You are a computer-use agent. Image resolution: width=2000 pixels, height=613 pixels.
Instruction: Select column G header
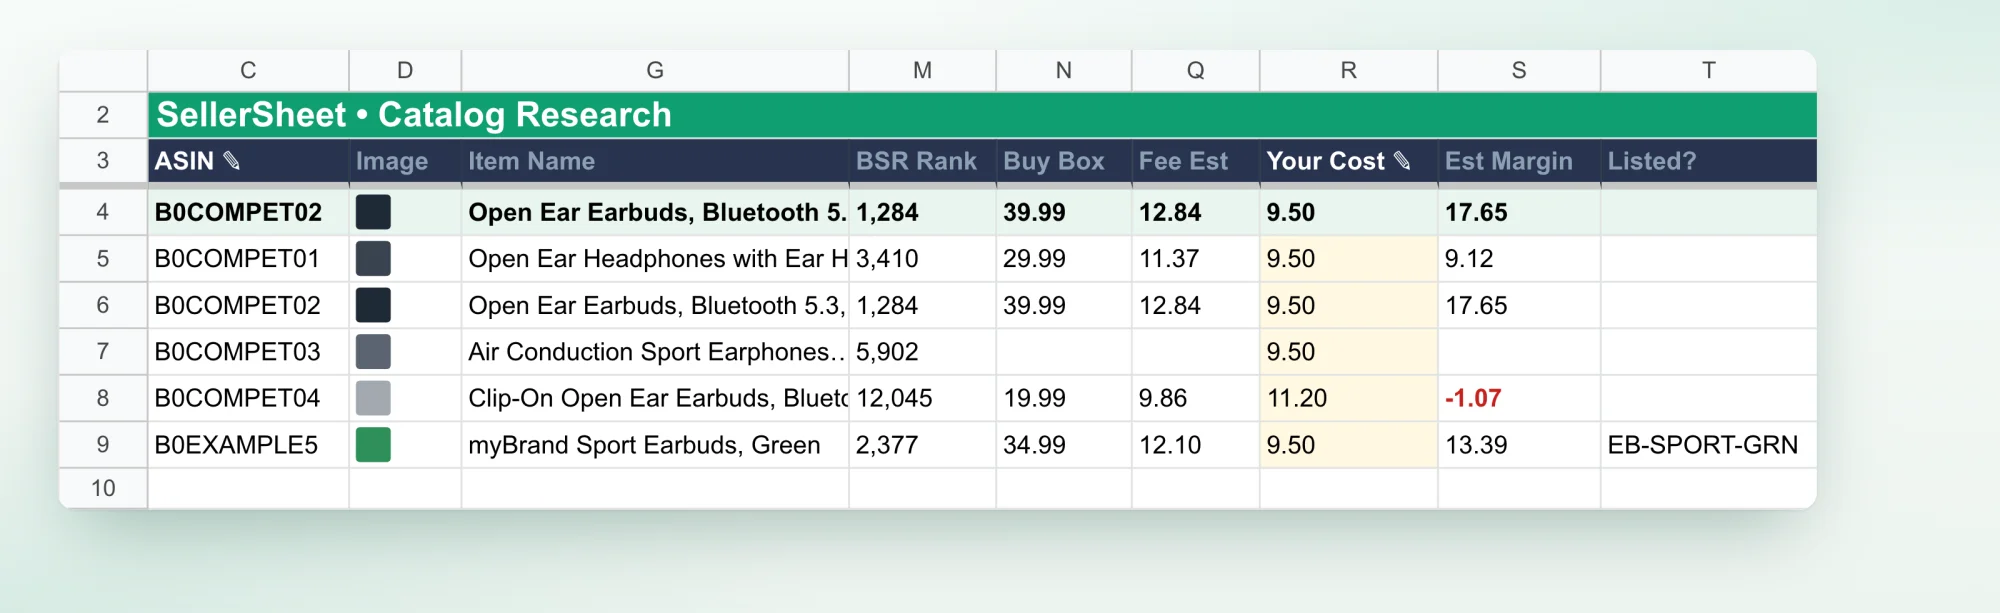(x=655, y=70)
